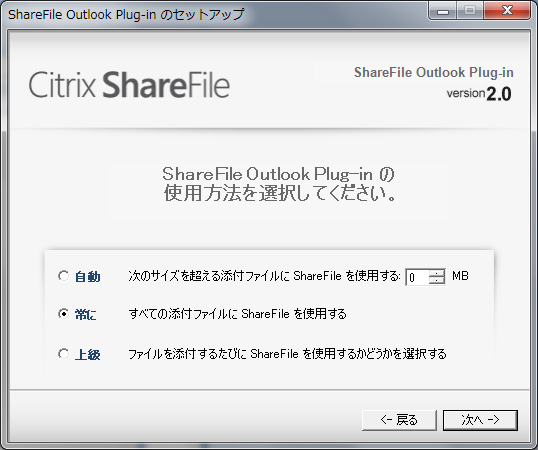Screen dimensions: 538x450
Task: Click the version 2.0 text
Action: point(479,94)
